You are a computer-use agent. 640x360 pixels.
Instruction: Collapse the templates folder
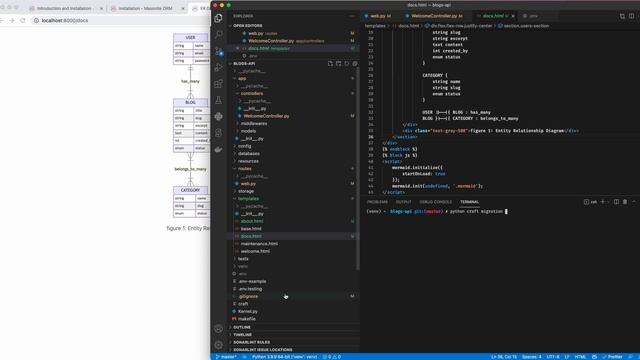pos(248,198)
